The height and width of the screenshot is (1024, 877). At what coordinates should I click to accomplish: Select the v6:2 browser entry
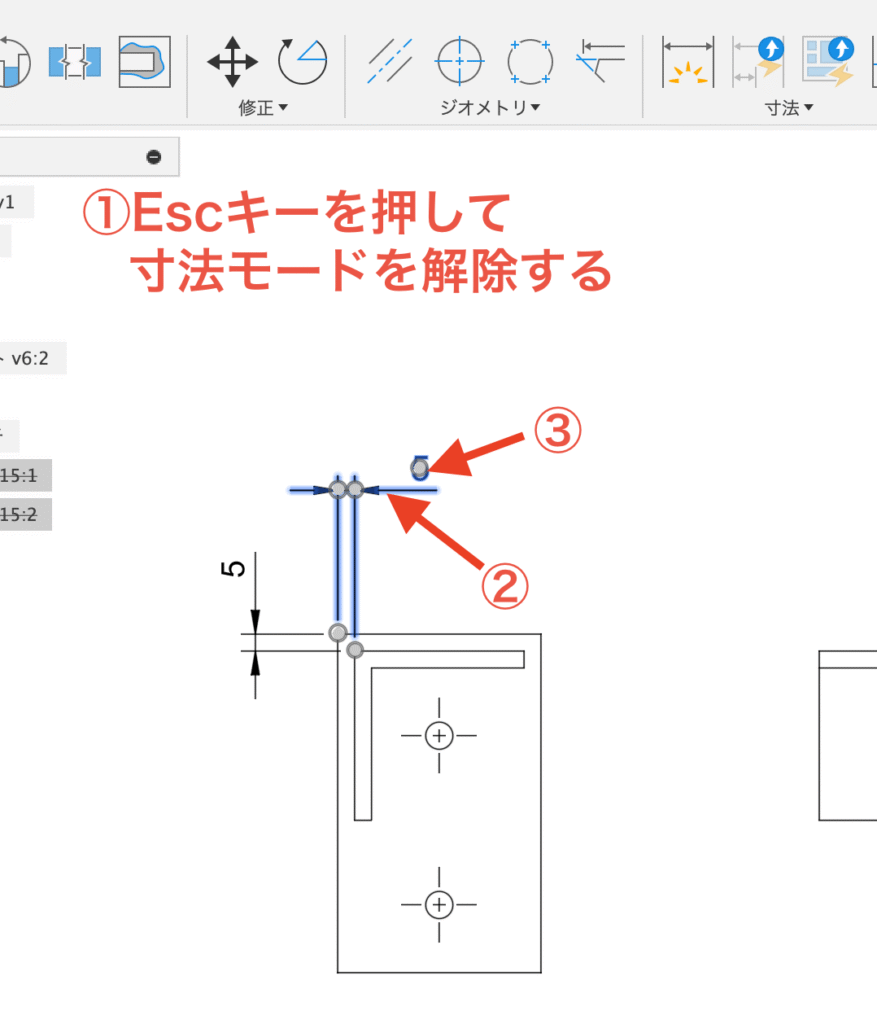pos(28,358)
